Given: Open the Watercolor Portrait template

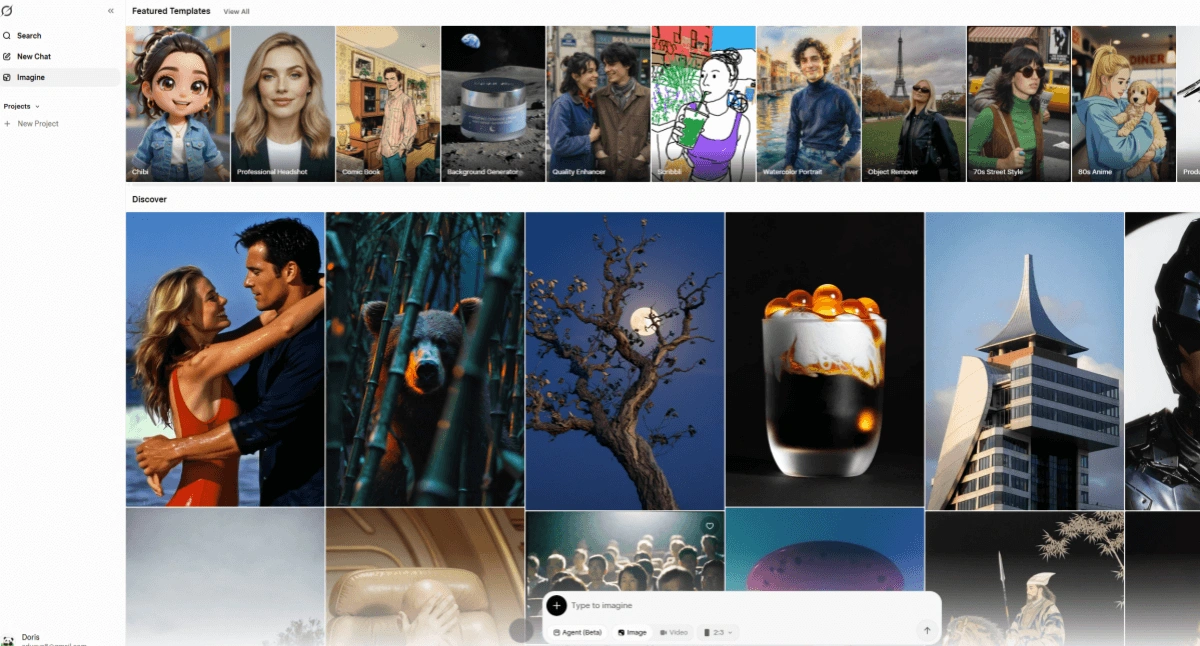Looking at the screenshot, I should coord(809,103).
